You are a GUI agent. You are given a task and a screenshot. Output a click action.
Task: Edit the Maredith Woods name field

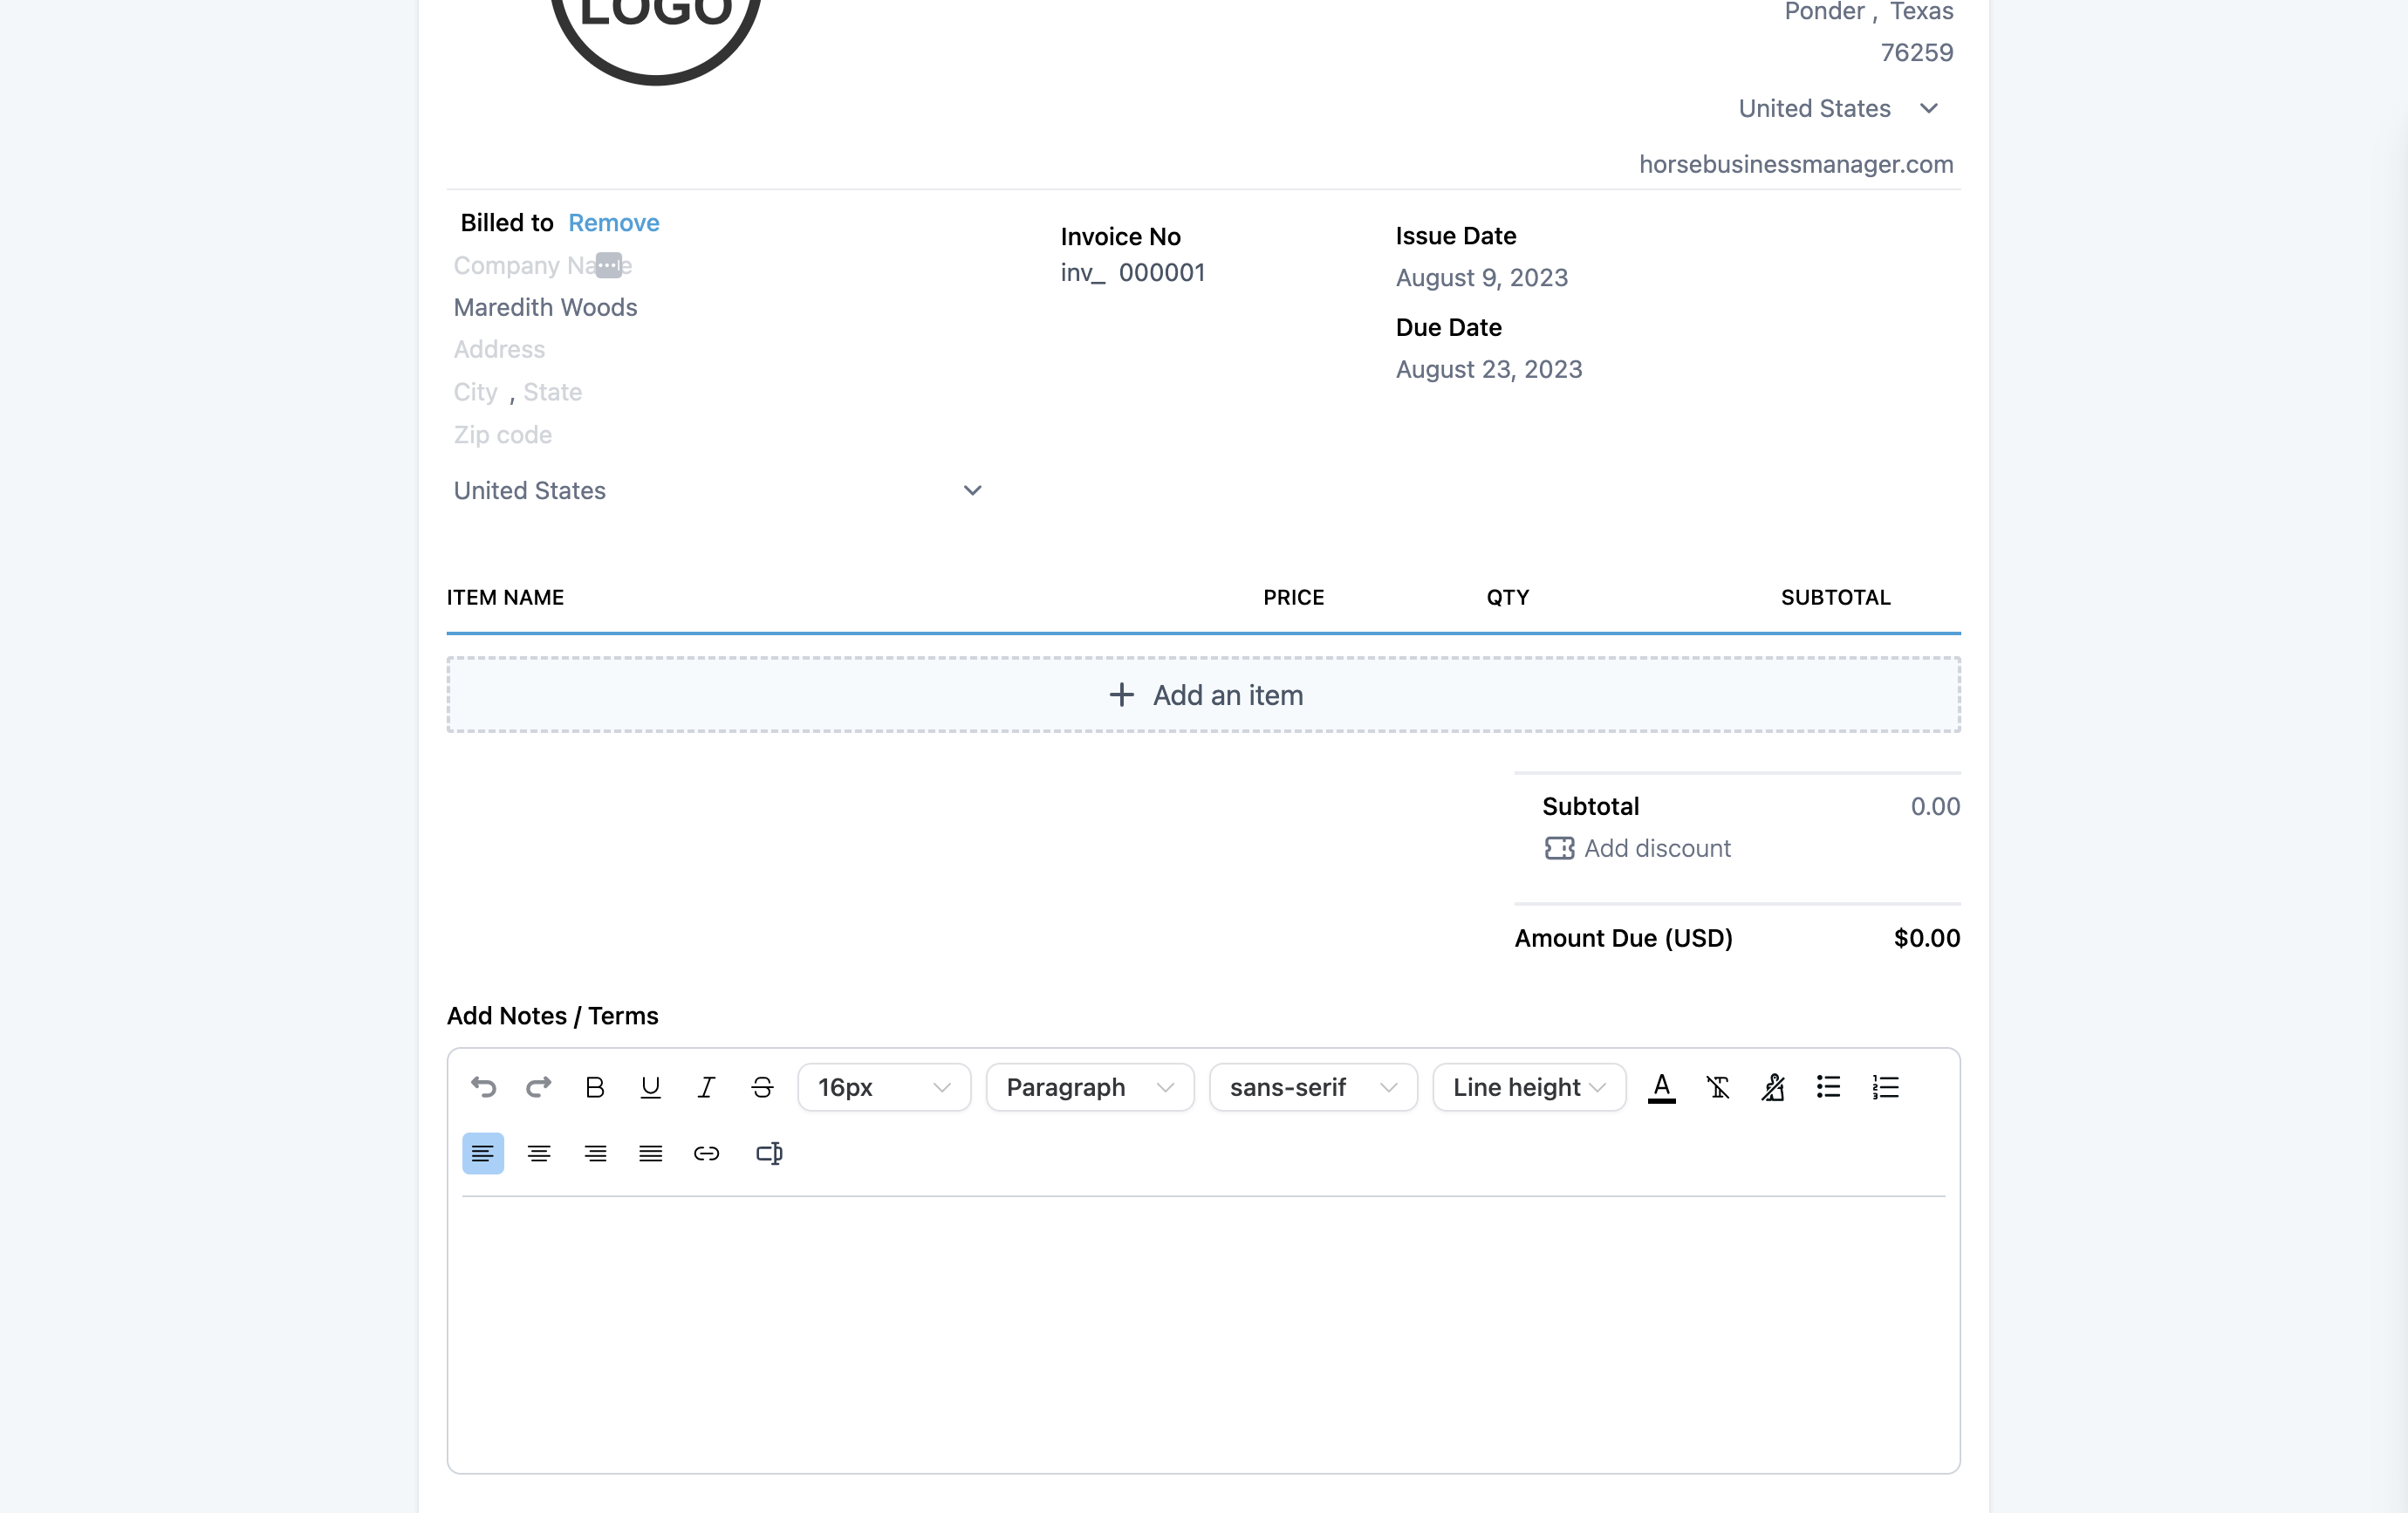click(545, 307)
